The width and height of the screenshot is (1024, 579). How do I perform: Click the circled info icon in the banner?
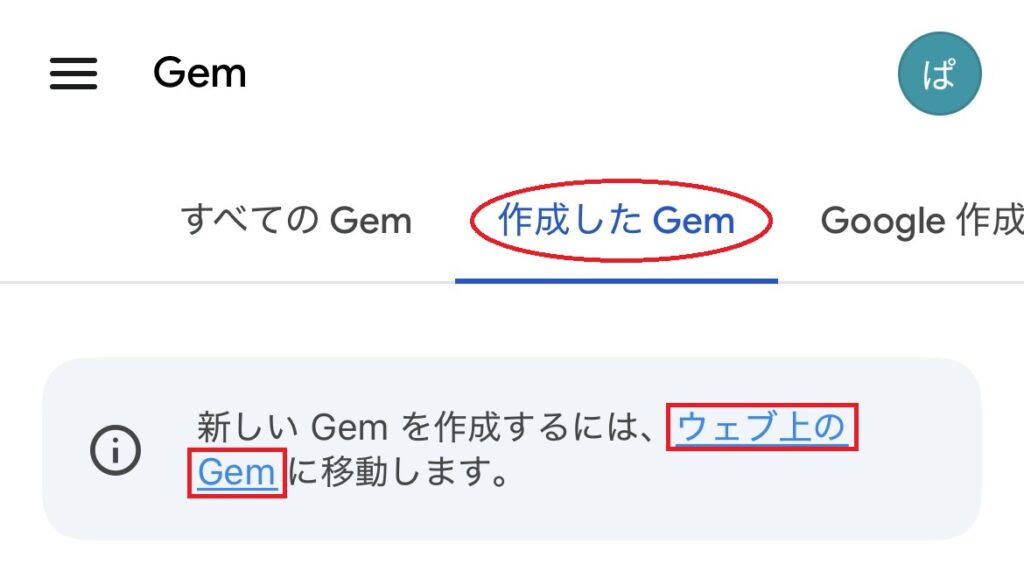pyautogui.click(x=116, y=450)
